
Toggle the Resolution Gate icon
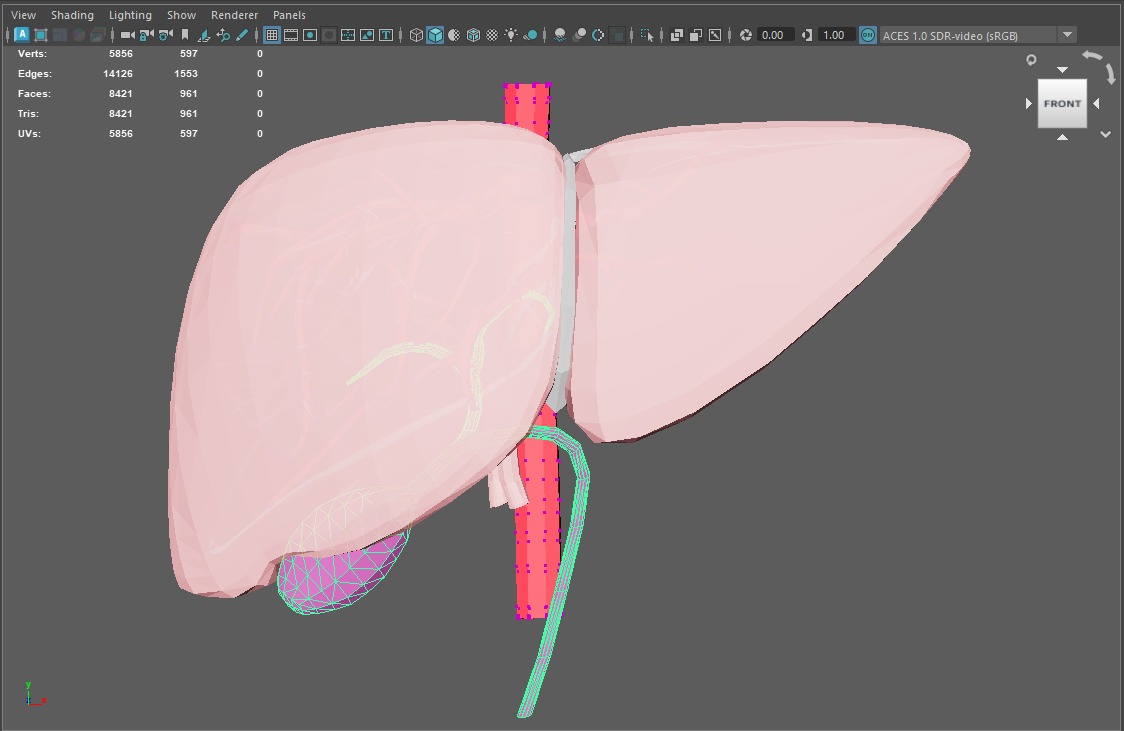click(x=310, y=35)
